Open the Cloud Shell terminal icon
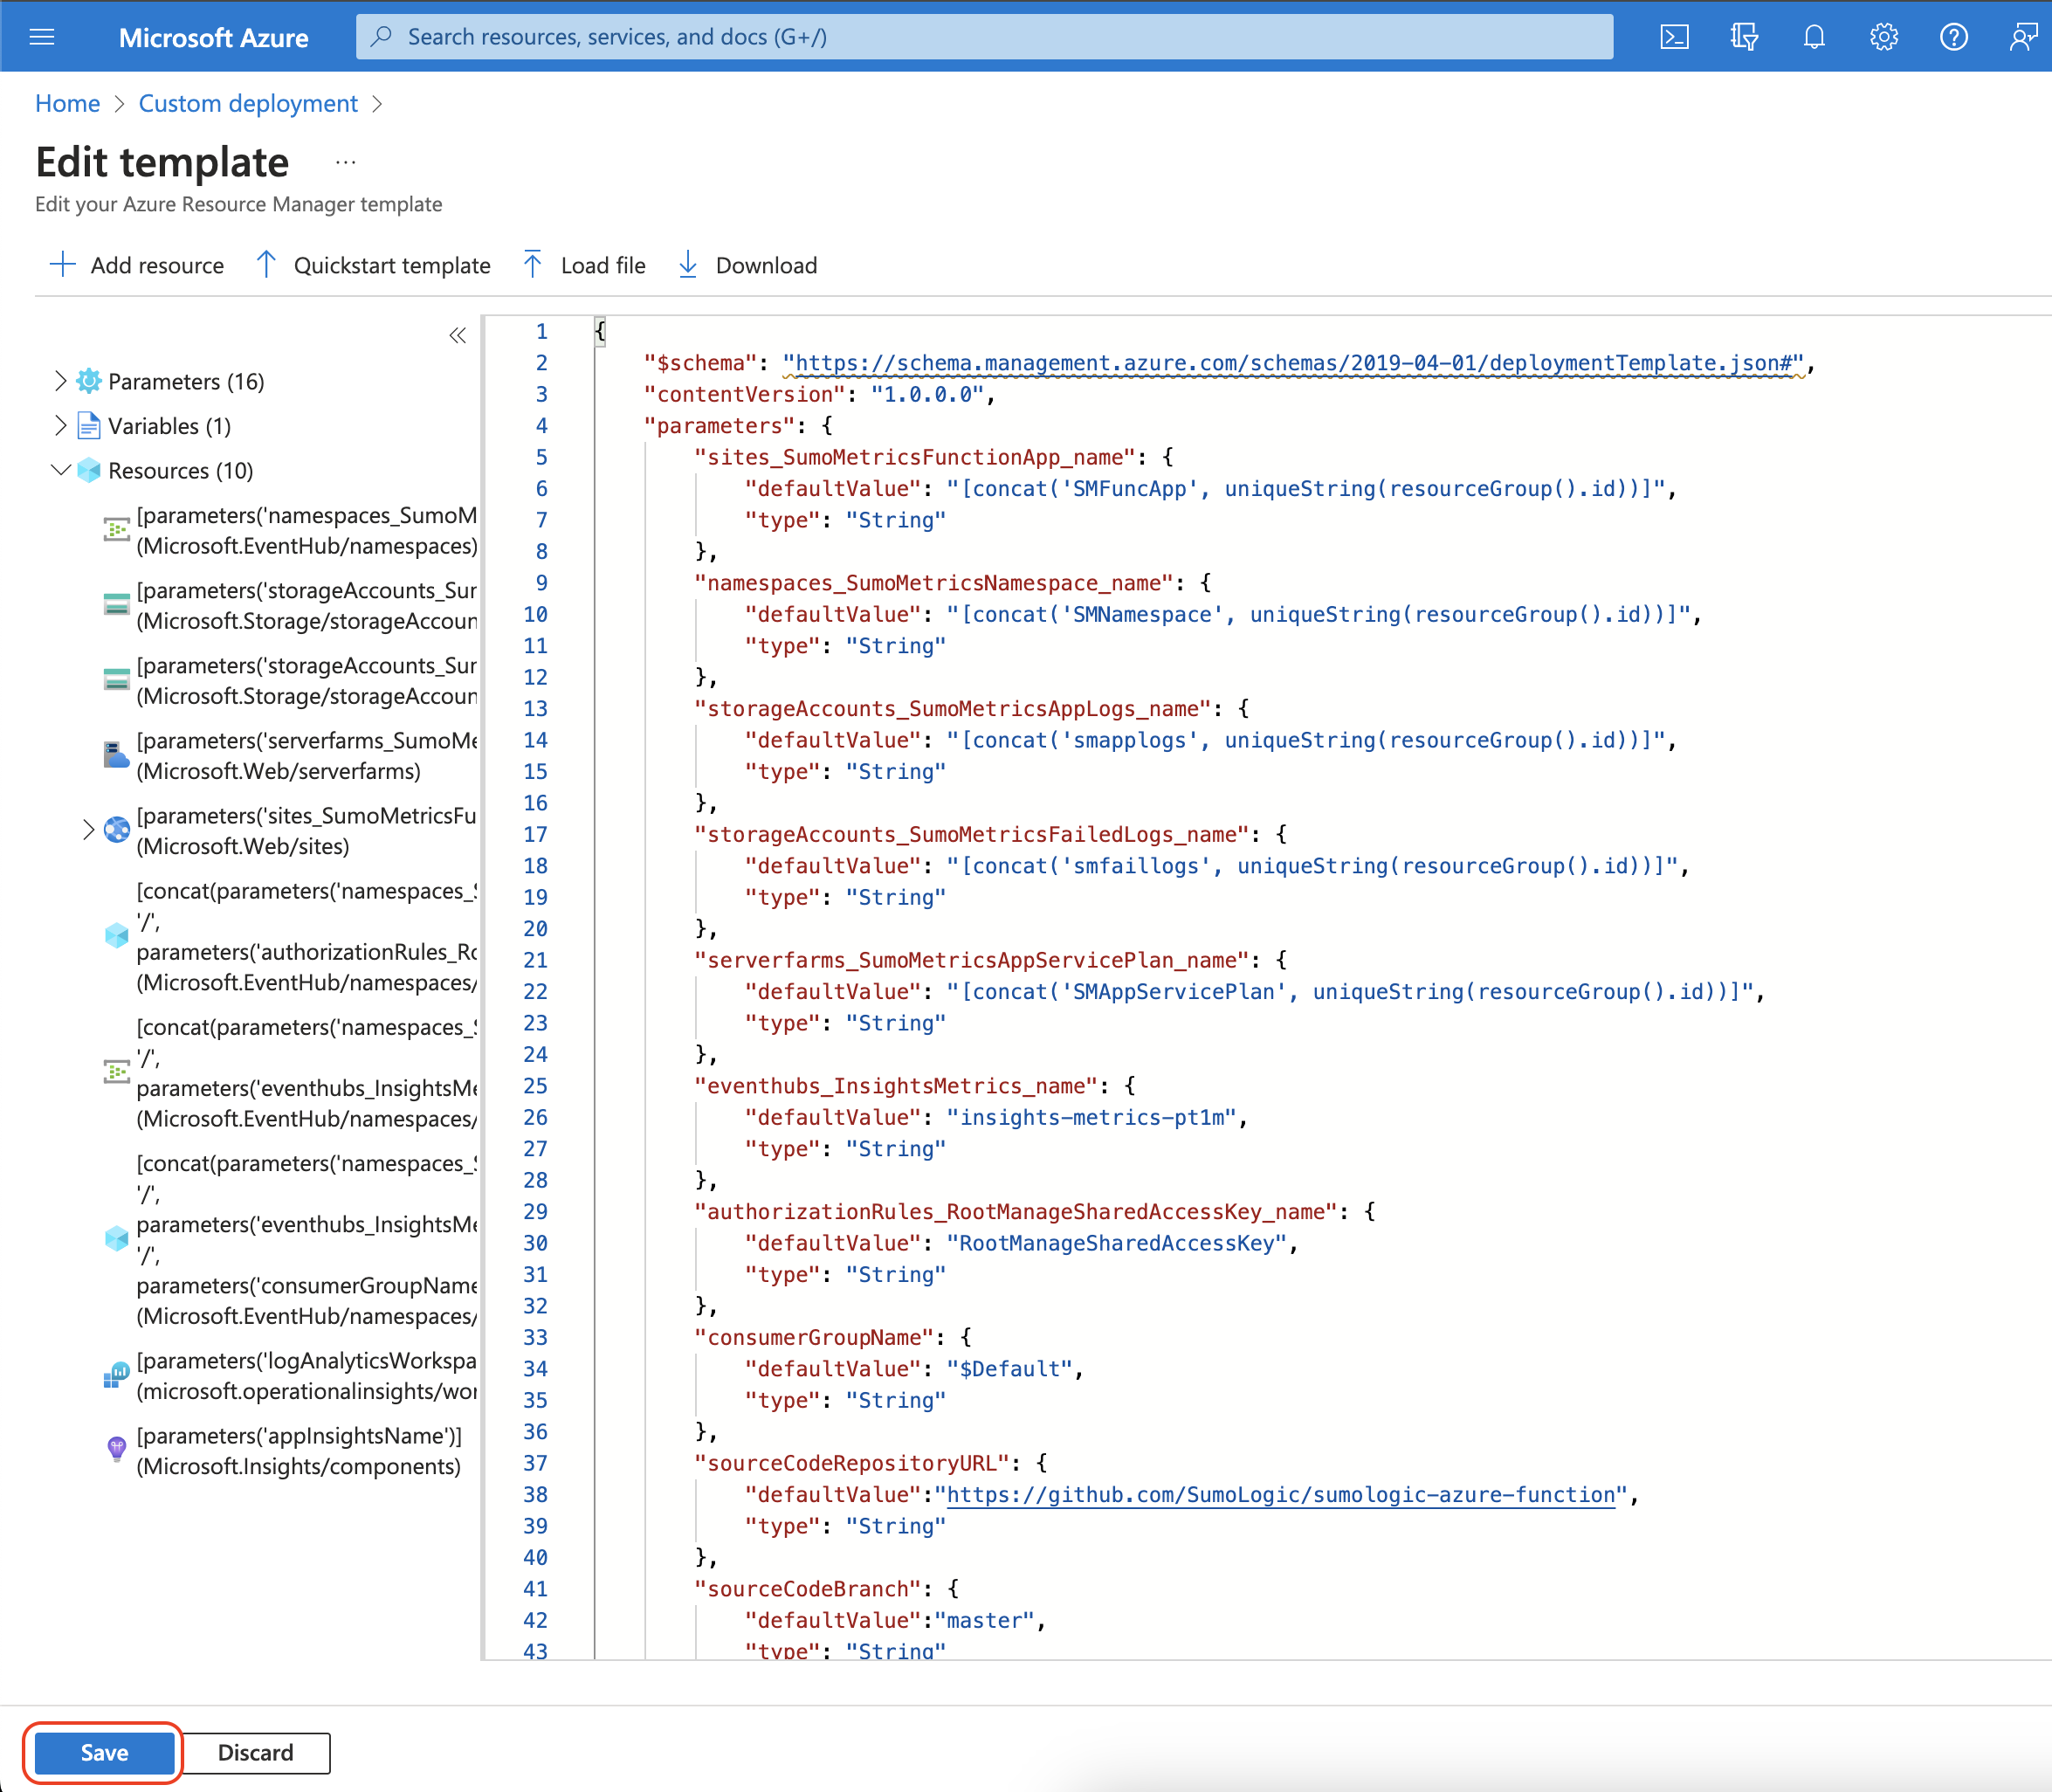 1674,36
